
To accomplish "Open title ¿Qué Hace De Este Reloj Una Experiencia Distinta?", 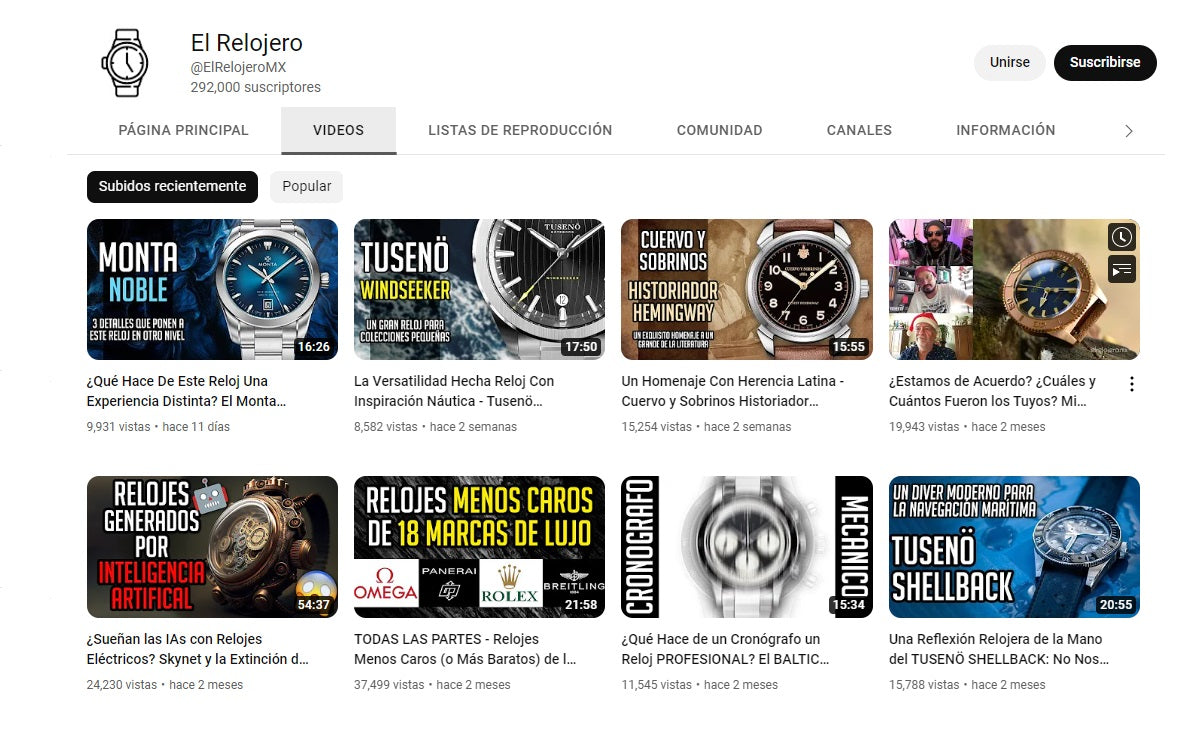I will 186,391.
